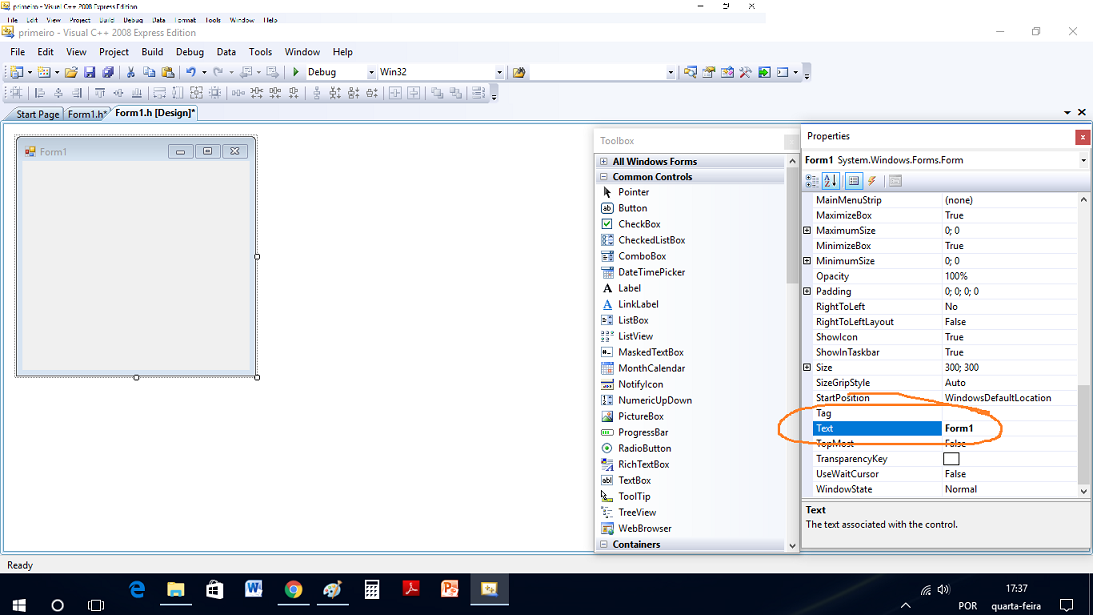The width and height of the screenshot is (1093, 615).
Task: Click the Text property value field
Action: click(1010, 428)
